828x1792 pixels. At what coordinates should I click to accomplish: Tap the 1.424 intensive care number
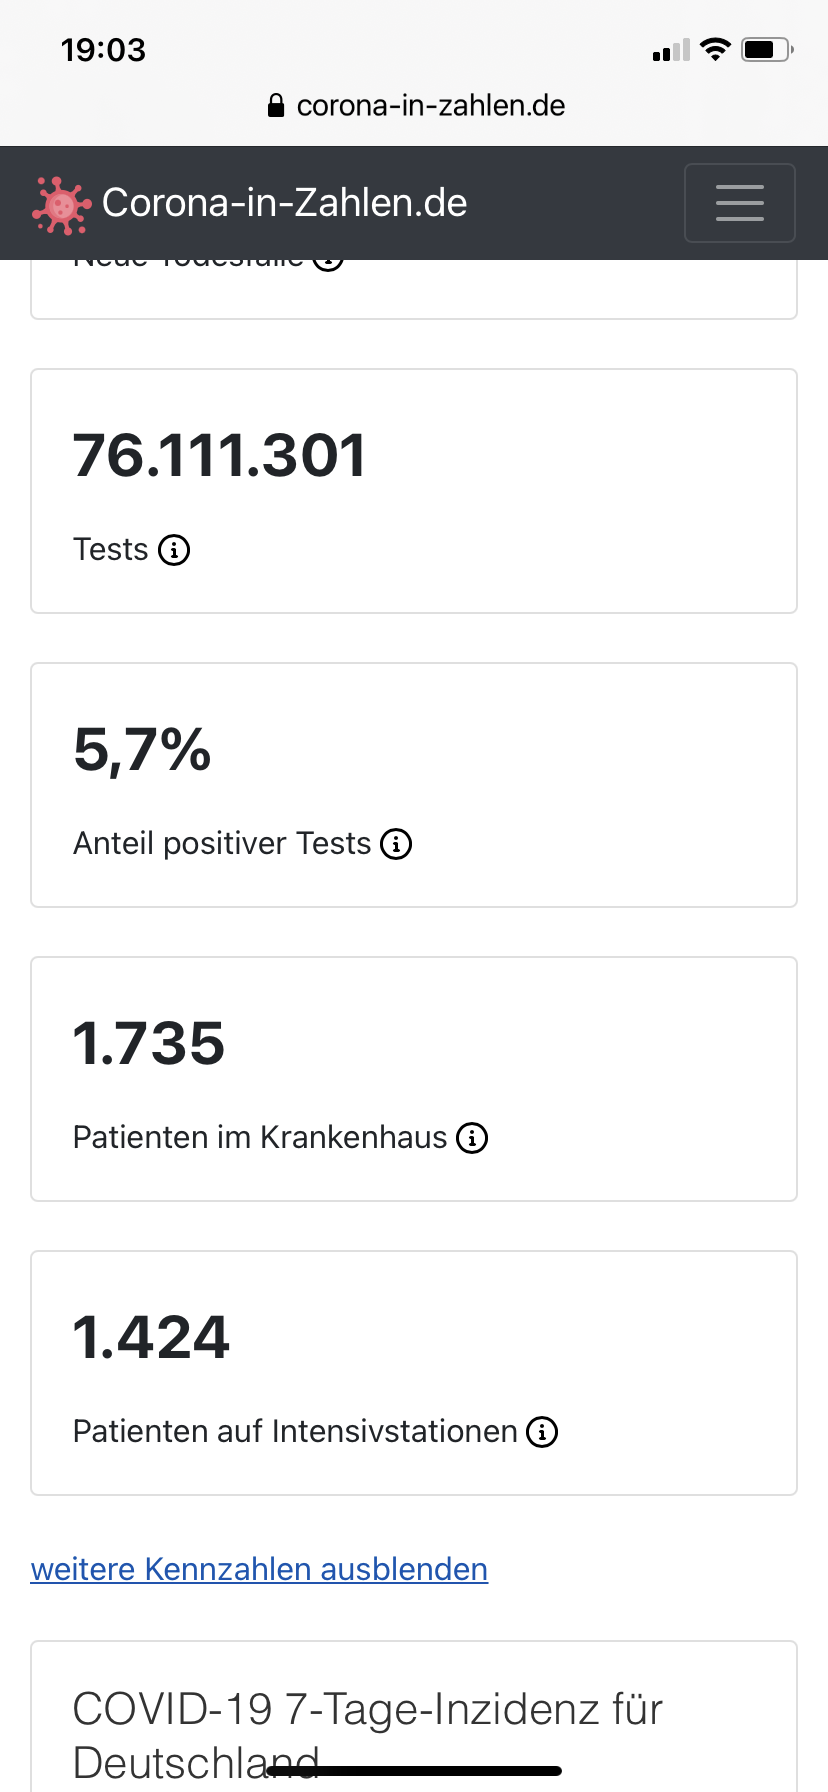151,1338
